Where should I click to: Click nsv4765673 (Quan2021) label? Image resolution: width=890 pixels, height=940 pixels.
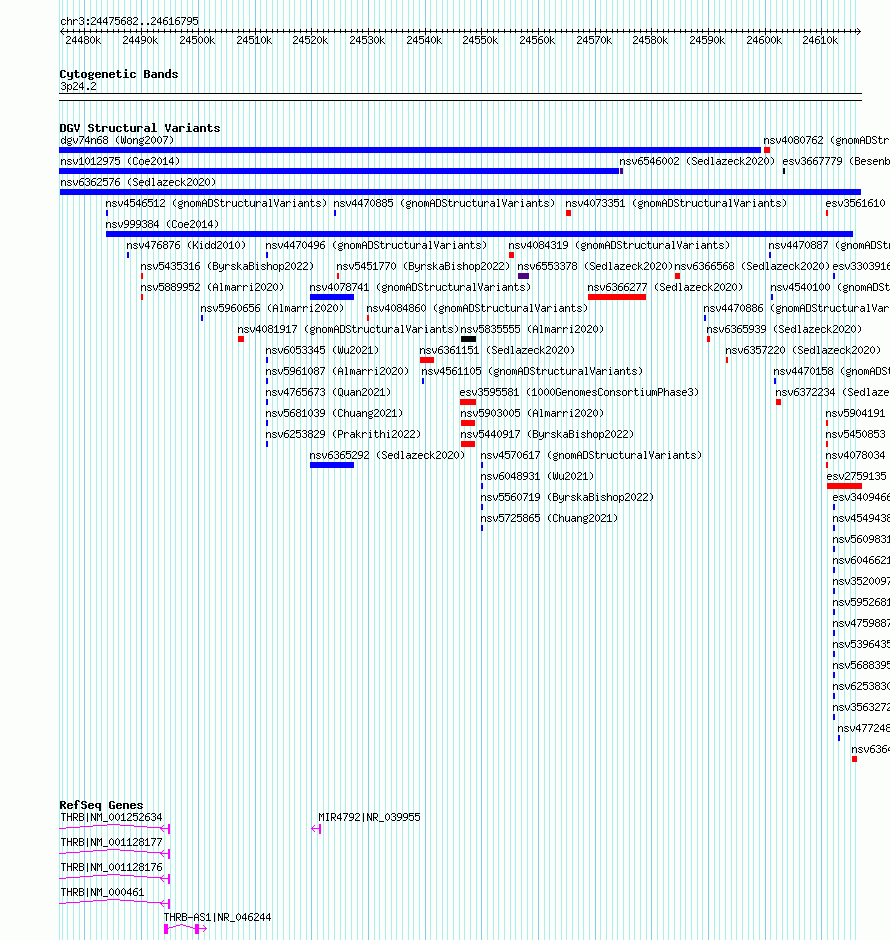(328, 392)
